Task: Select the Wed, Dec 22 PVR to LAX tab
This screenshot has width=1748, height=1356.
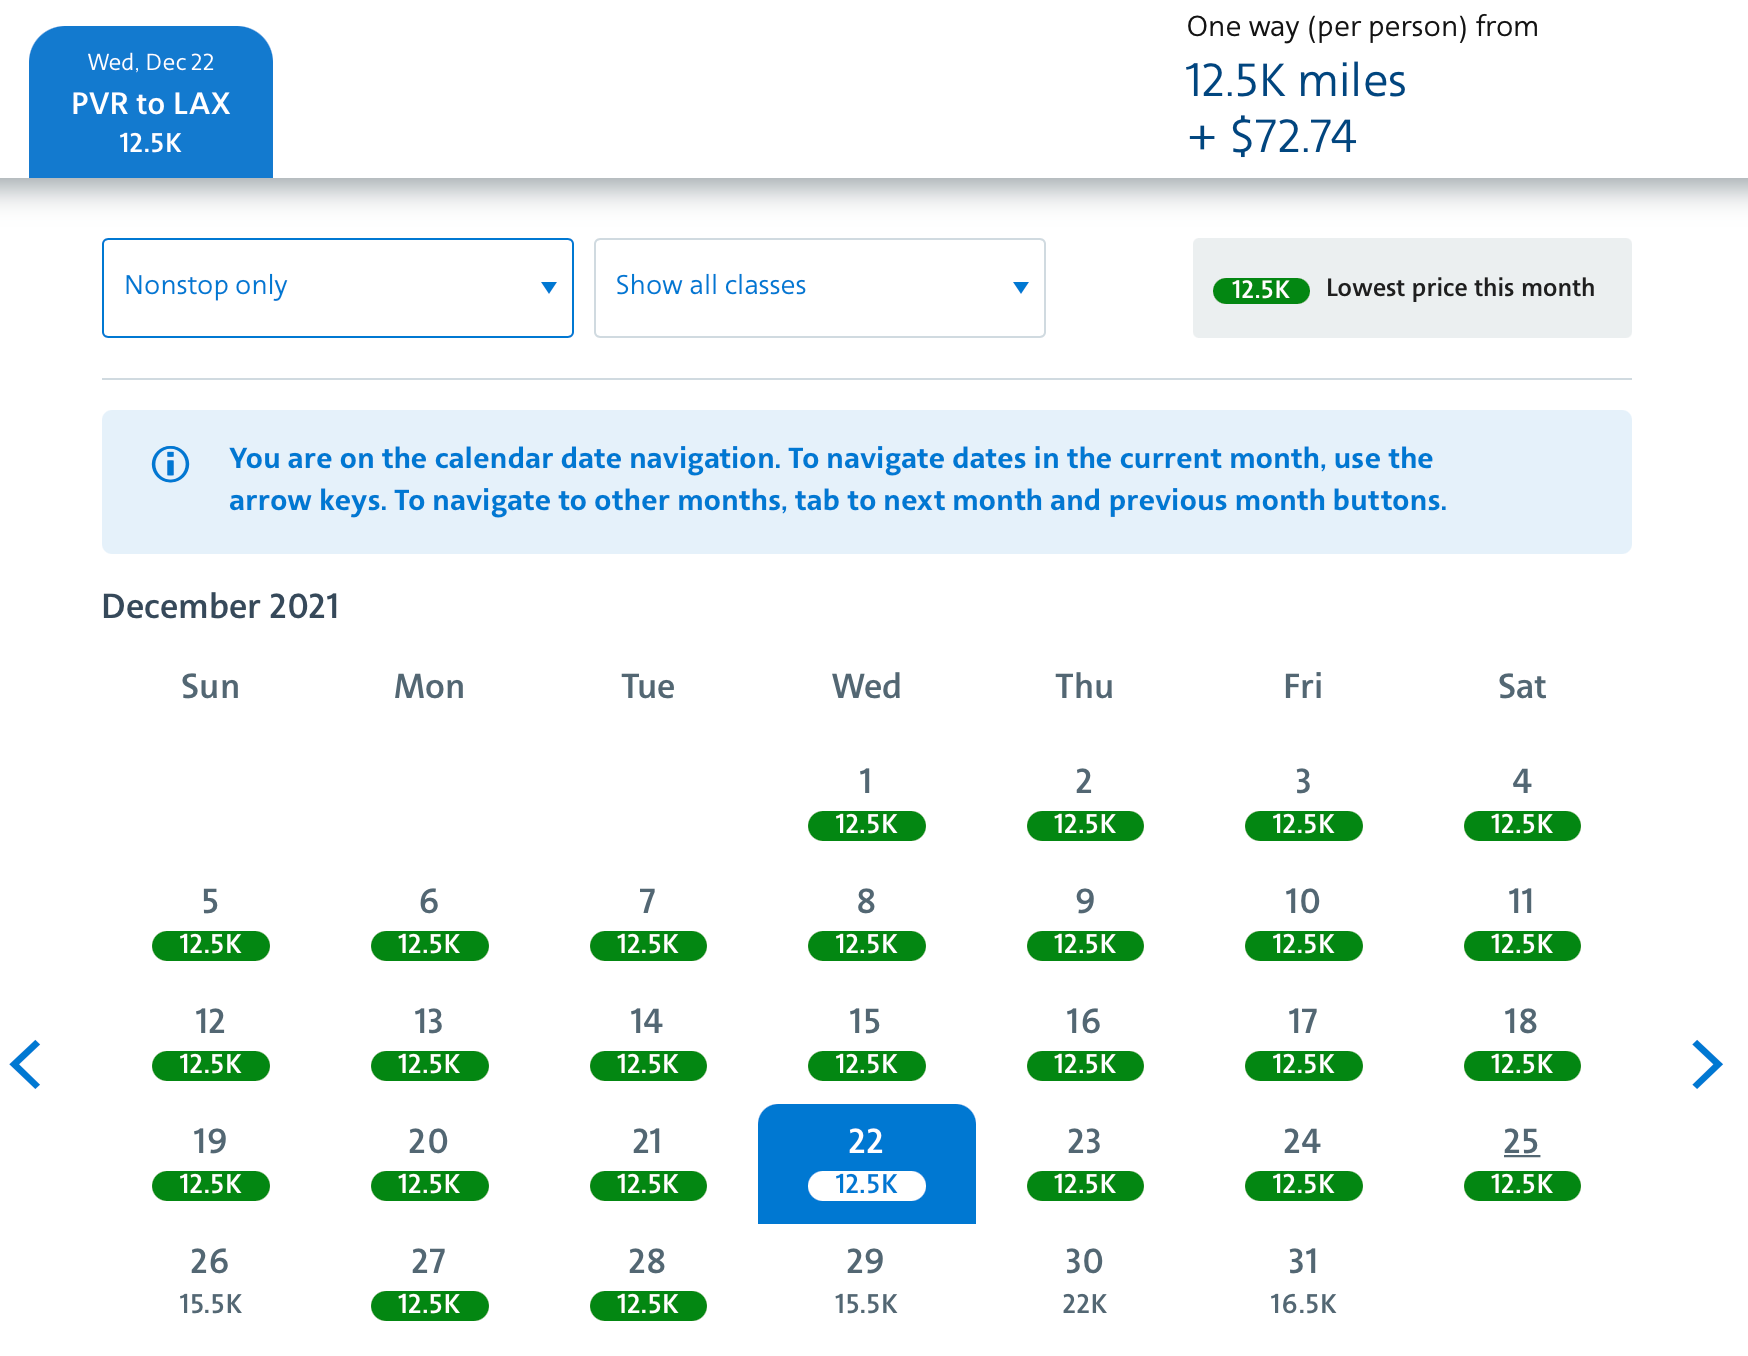Action: point(151,103)
